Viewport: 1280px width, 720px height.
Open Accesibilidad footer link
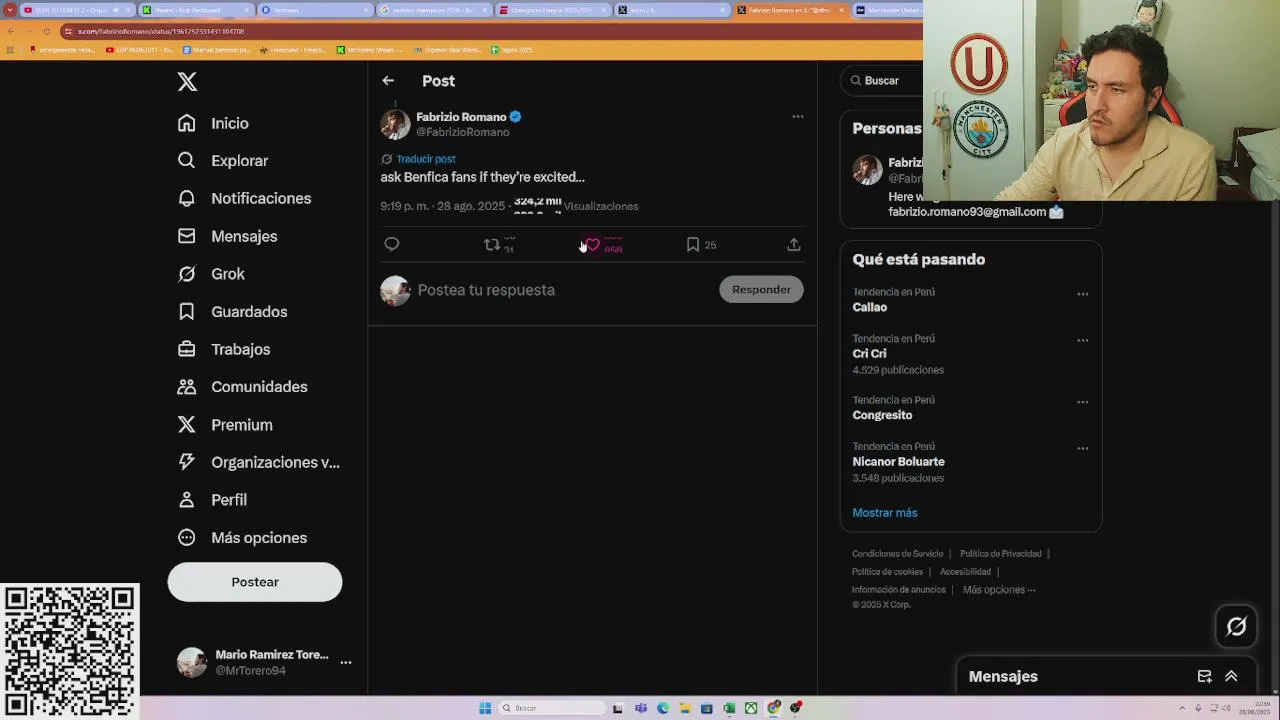pyautogui.click(x=965, y=572)
